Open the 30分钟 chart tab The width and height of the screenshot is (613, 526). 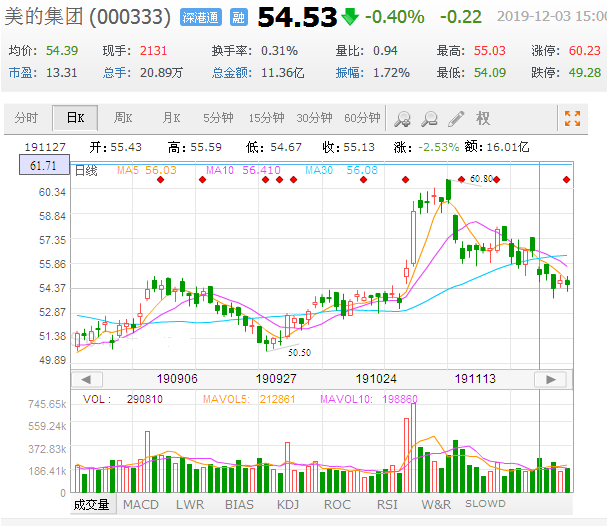(x=314, y=118)
